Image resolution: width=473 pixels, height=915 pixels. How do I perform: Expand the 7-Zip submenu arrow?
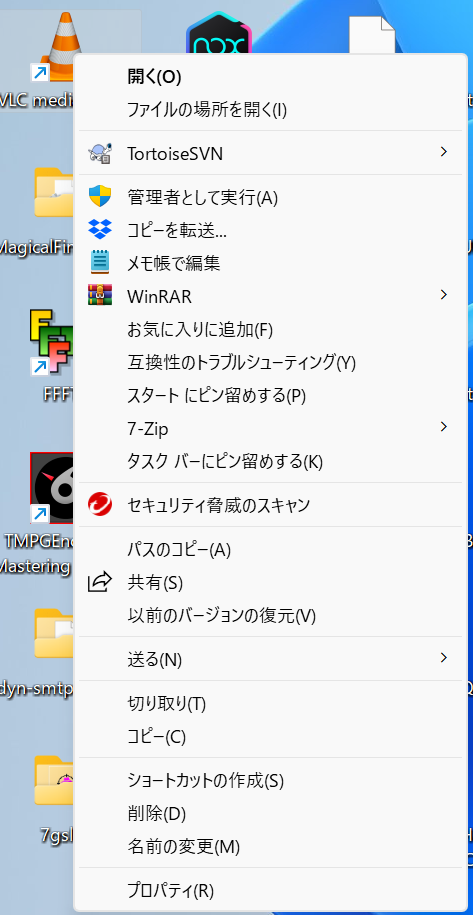tap(444, 427)
